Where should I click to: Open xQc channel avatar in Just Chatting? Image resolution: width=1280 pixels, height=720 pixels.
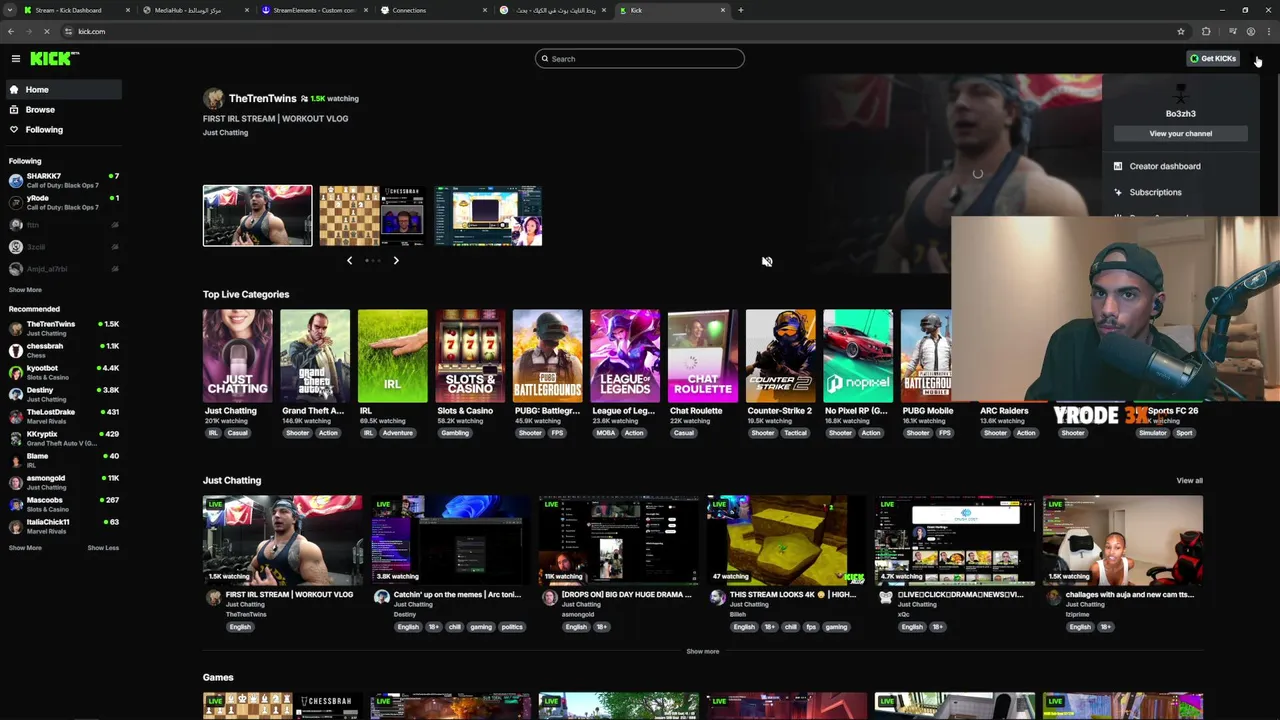[x=885, y=598]
